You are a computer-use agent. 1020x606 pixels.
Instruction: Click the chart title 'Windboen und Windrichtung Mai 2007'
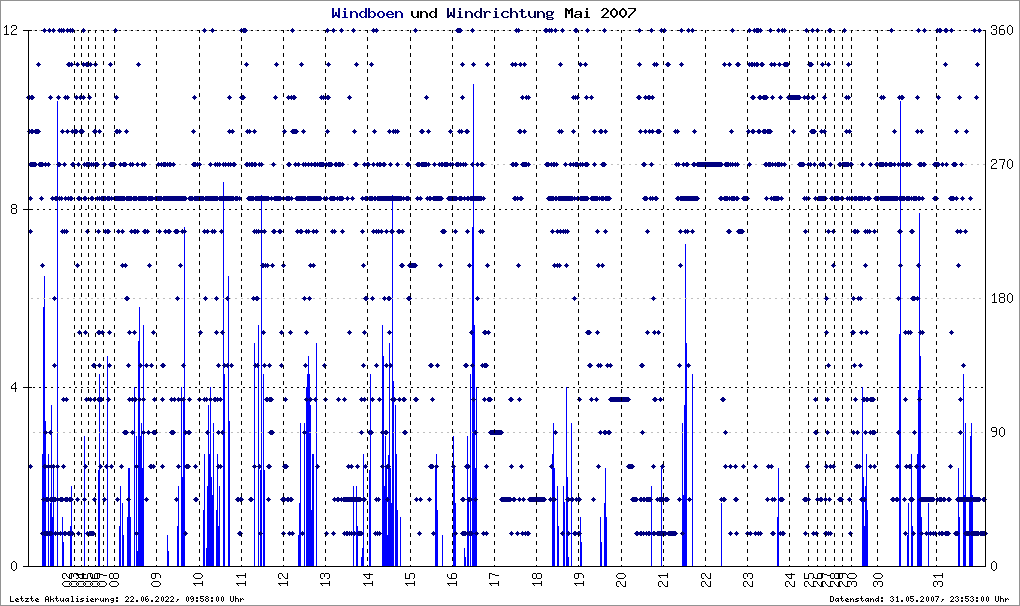(484, 13)
